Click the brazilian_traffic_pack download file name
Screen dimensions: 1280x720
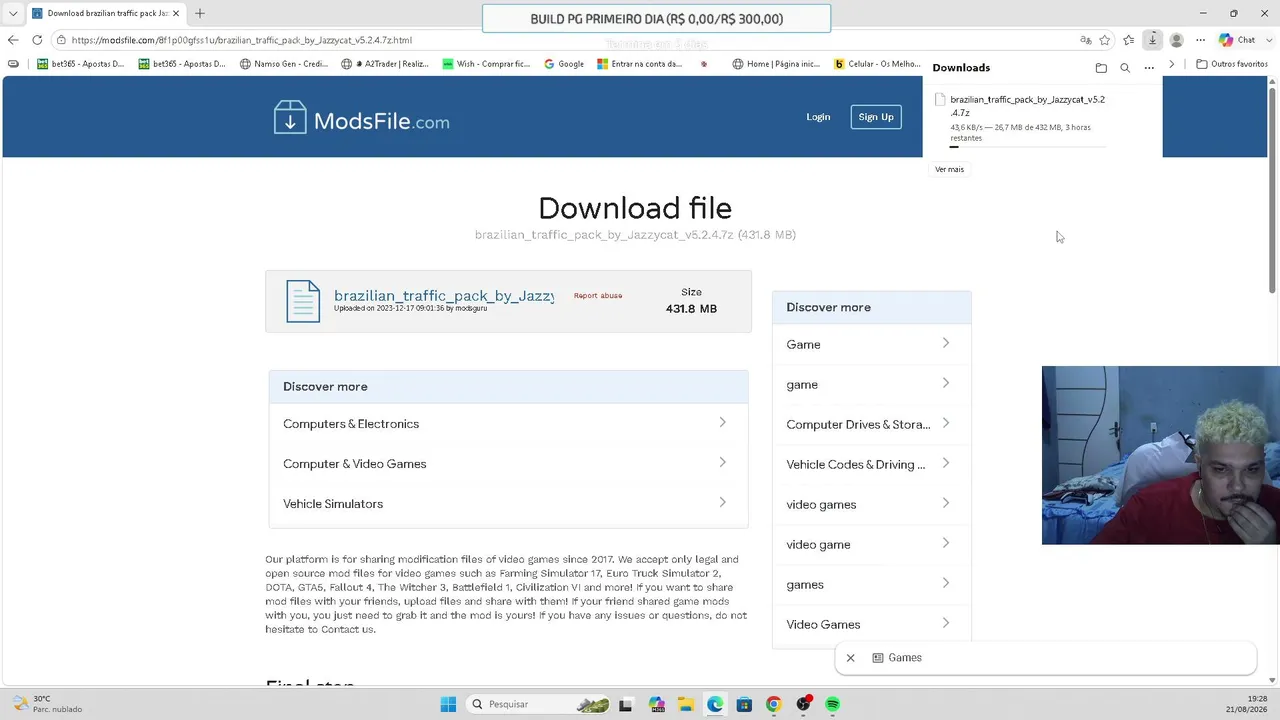pyautogui.click(x=1027, y=106)
